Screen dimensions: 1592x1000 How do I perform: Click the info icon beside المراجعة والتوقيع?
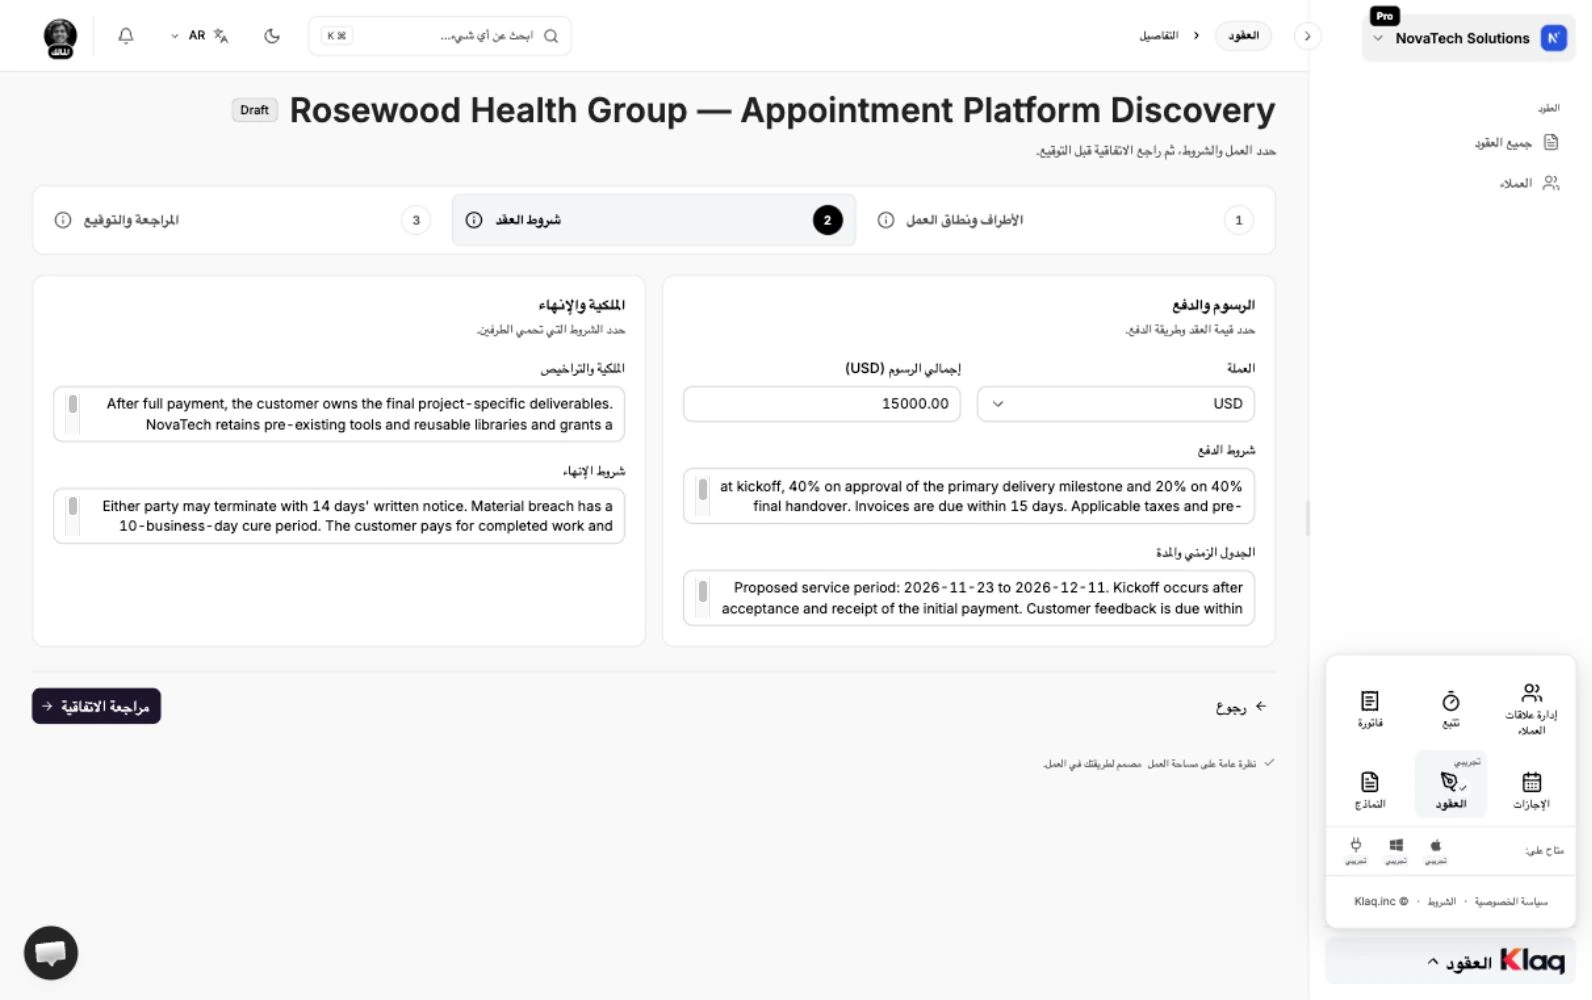point(63,220)
